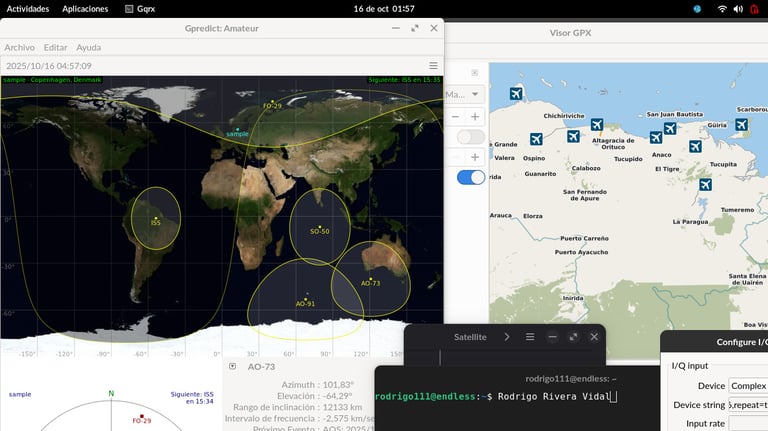Click the minus stepper in Visor GPX panel
The image size is (768, 431).
click(x=456, y=117)
